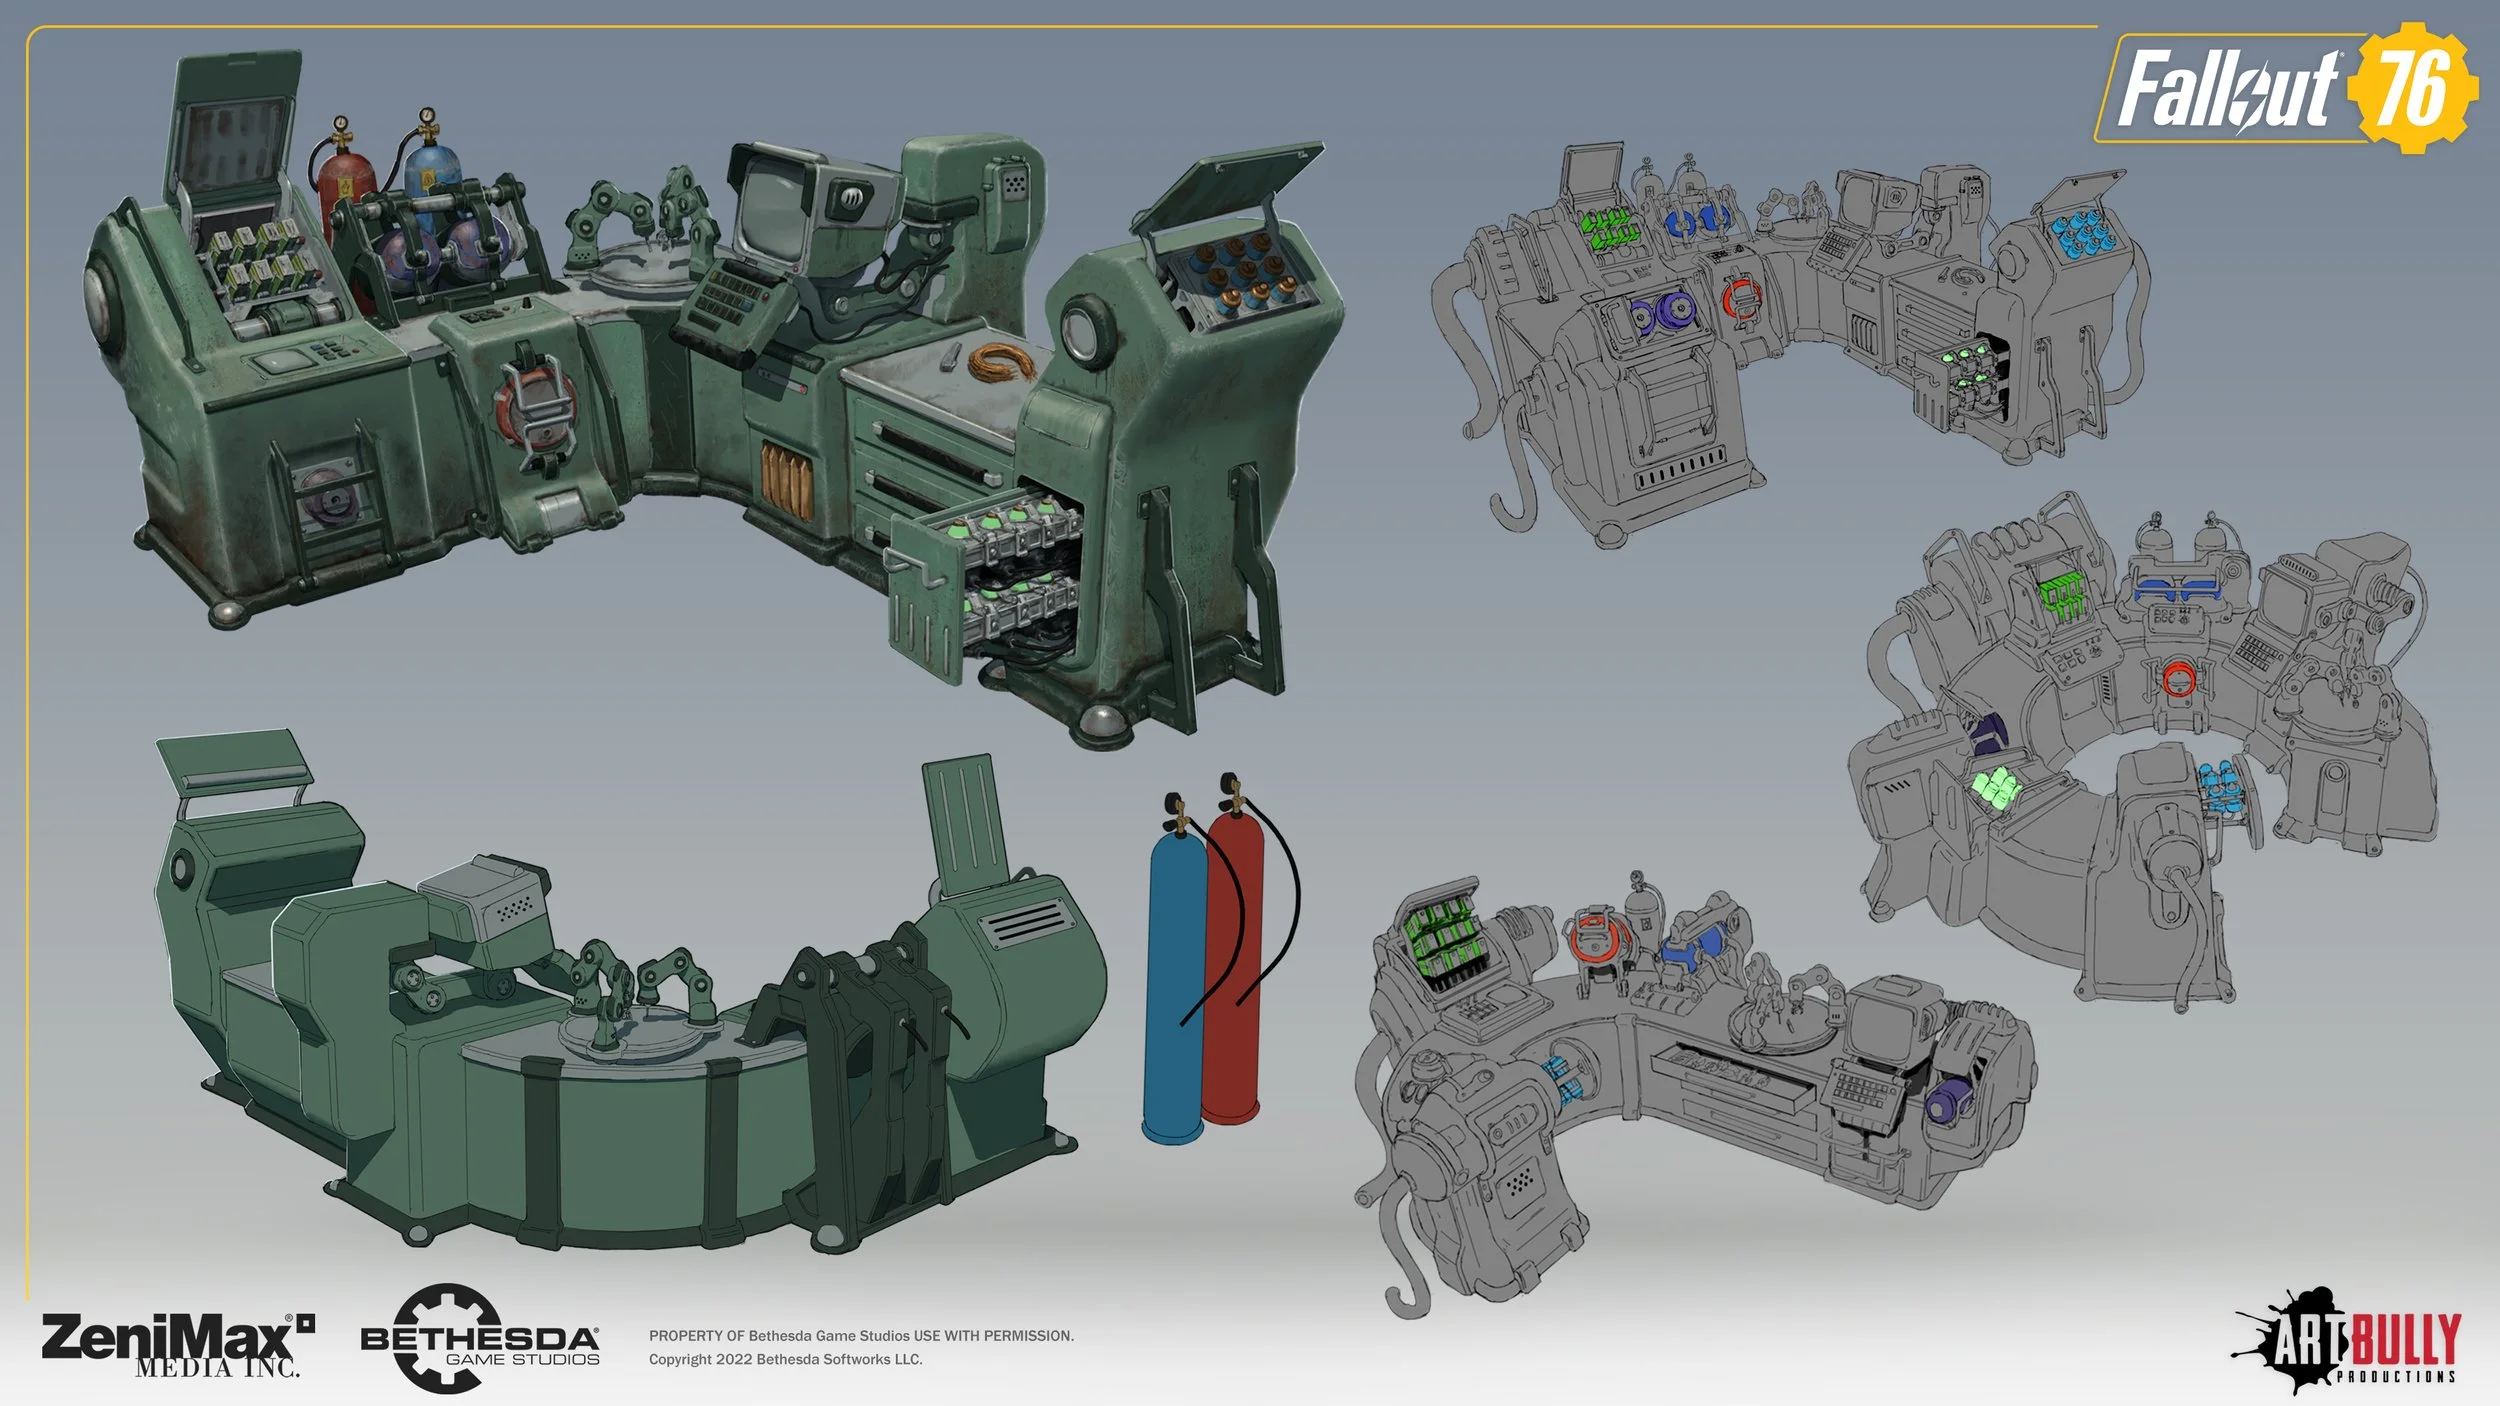
Task: Click the red circular gauge on workbench front
Action: (535, 412)
